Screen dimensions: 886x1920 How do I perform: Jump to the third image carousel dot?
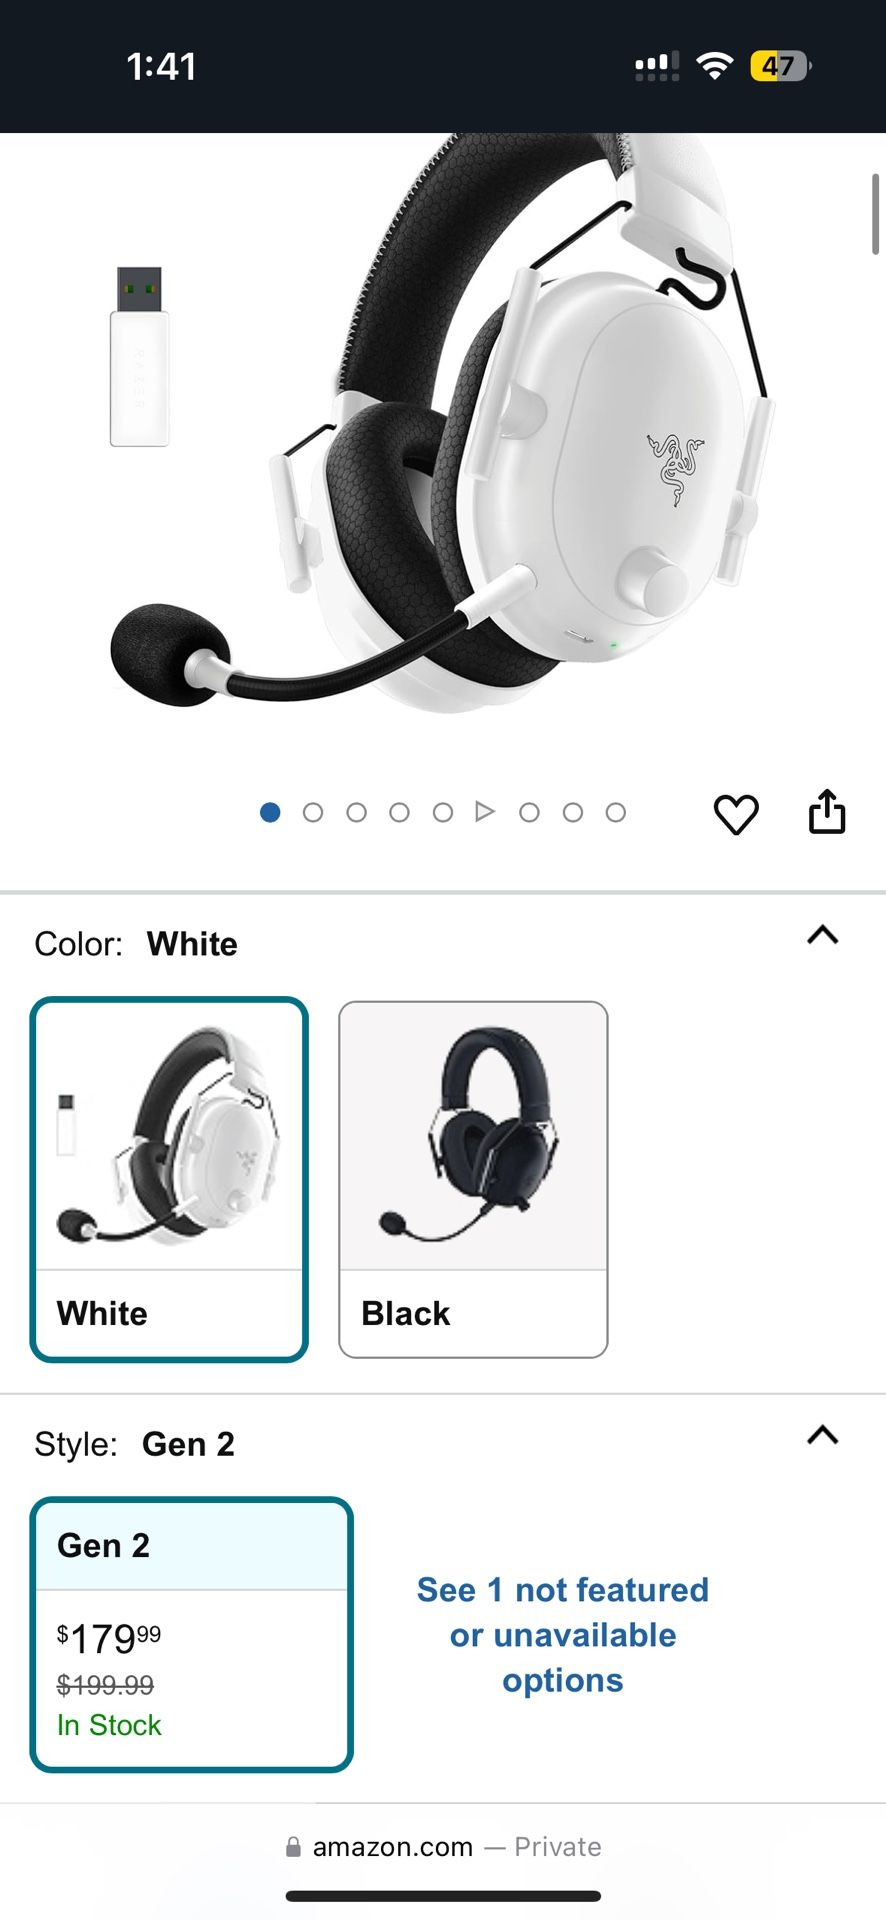click(x=356, y=813)
